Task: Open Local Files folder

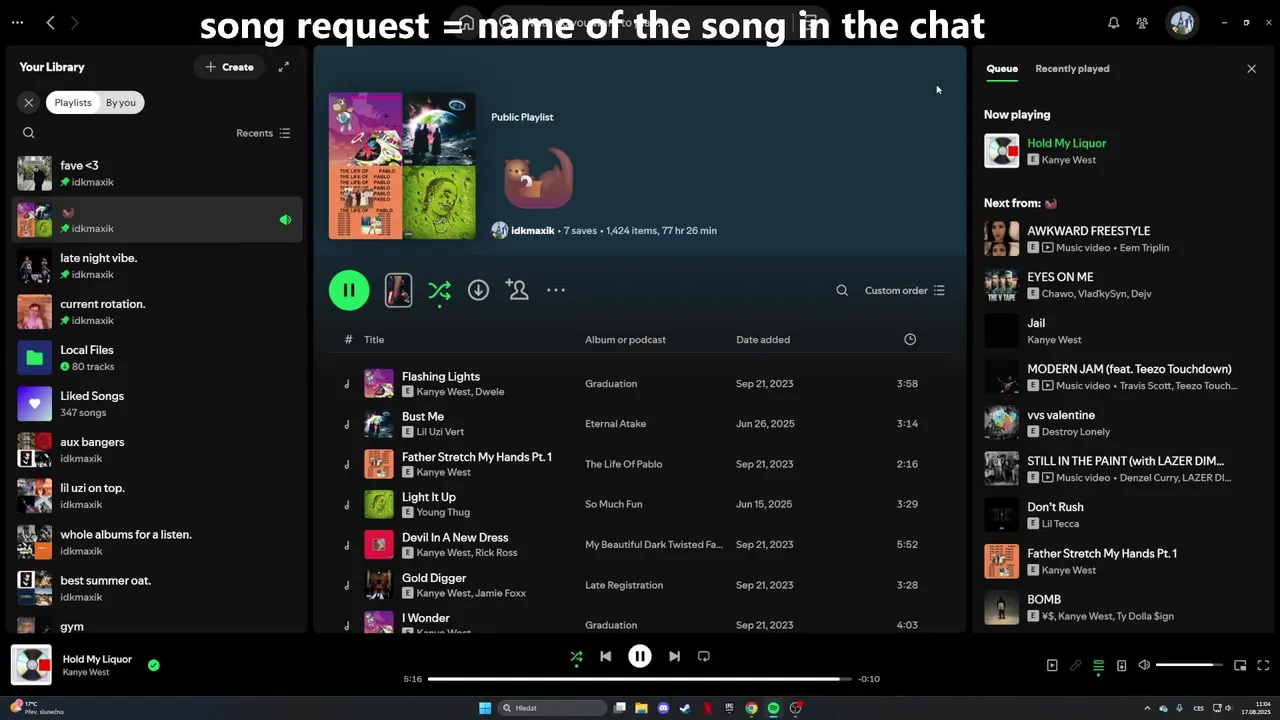Action: [157, 357]
